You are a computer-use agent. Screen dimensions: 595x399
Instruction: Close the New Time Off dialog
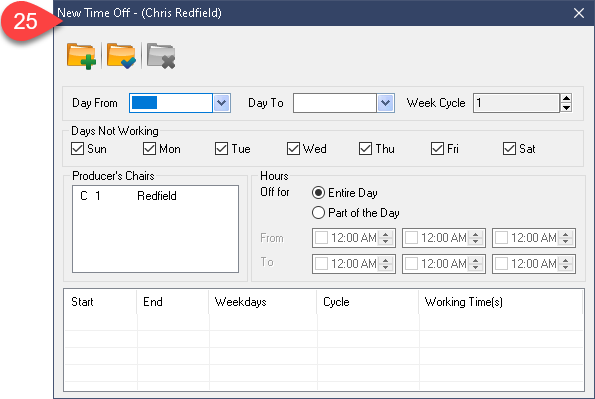[579, 13]
